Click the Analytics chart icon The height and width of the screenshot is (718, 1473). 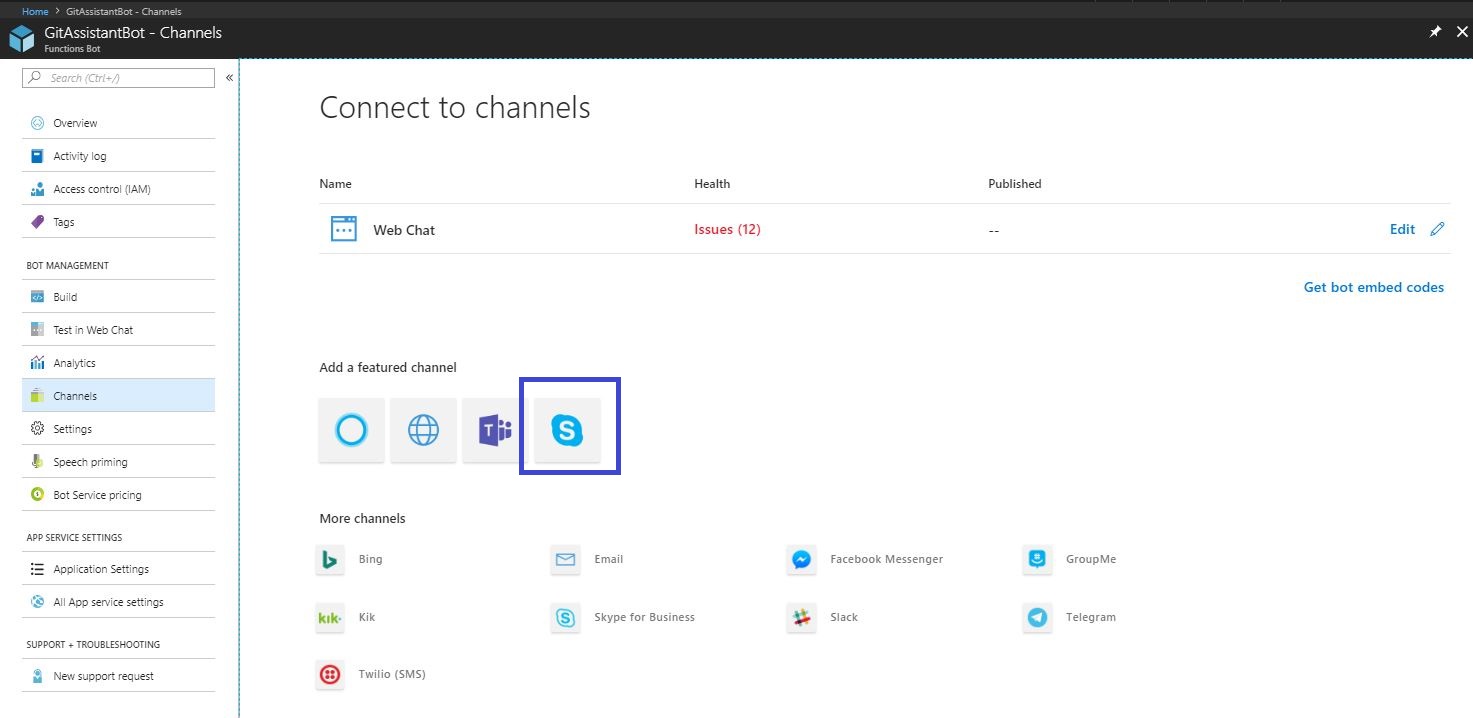pos(38,363)
